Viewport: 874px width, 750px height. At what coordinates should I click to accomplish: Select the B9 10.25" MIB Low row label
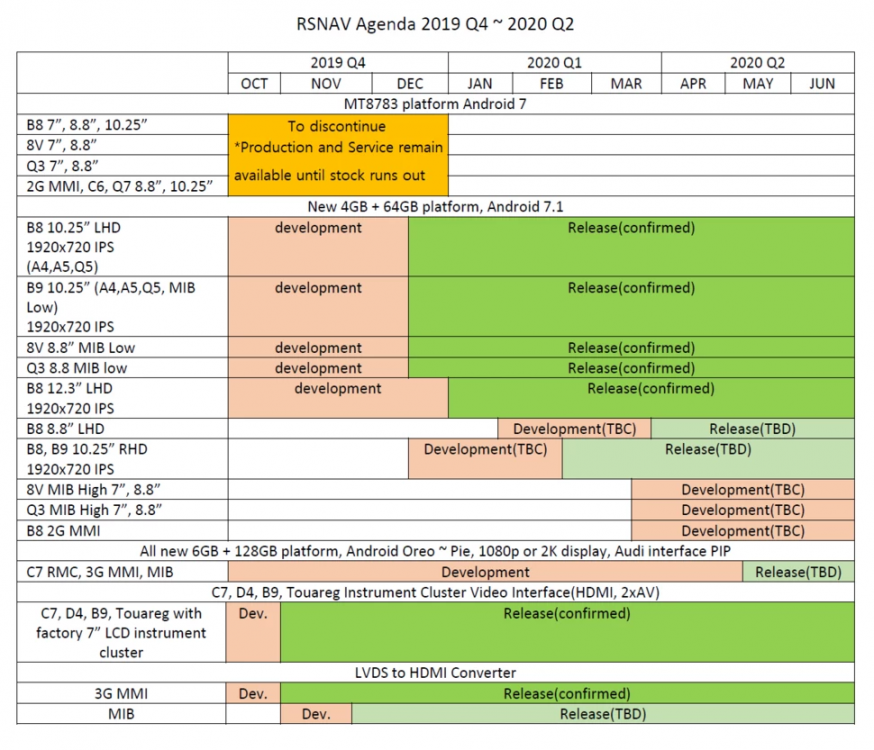tap(122, 307)
